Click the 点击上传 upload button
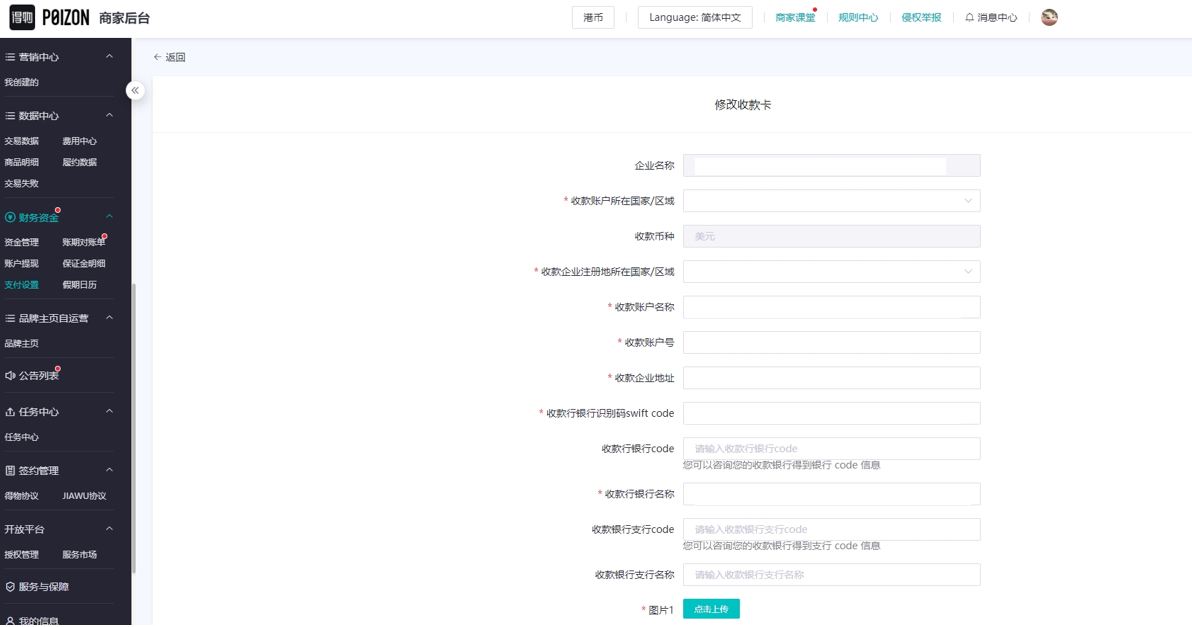 tap(711, 608)
